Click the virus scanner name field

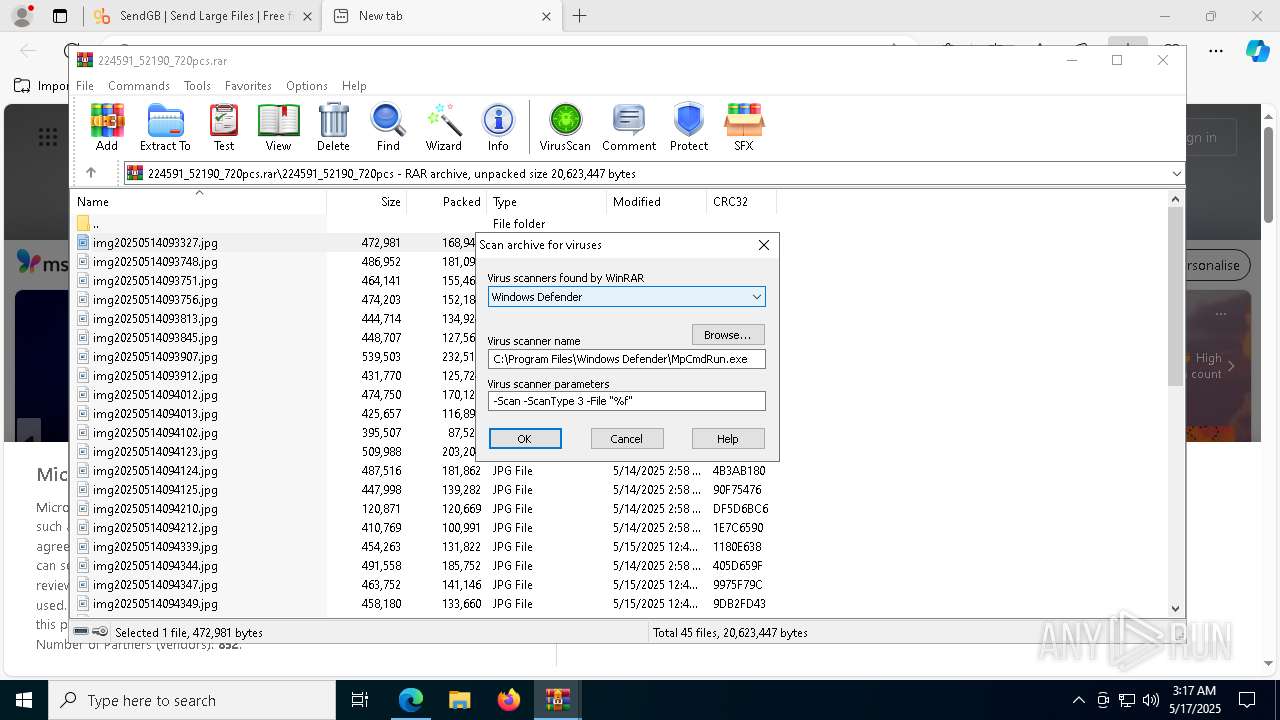(627, 359)
